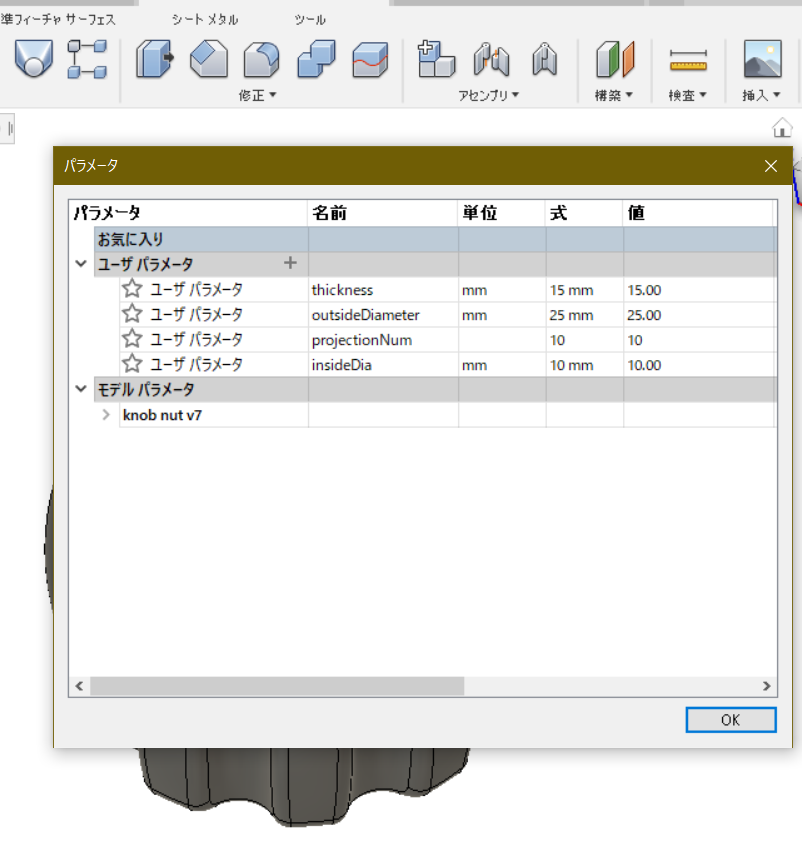802x842 pixels.
Task: Open the Measure tool icon
Action: [688, 60]
